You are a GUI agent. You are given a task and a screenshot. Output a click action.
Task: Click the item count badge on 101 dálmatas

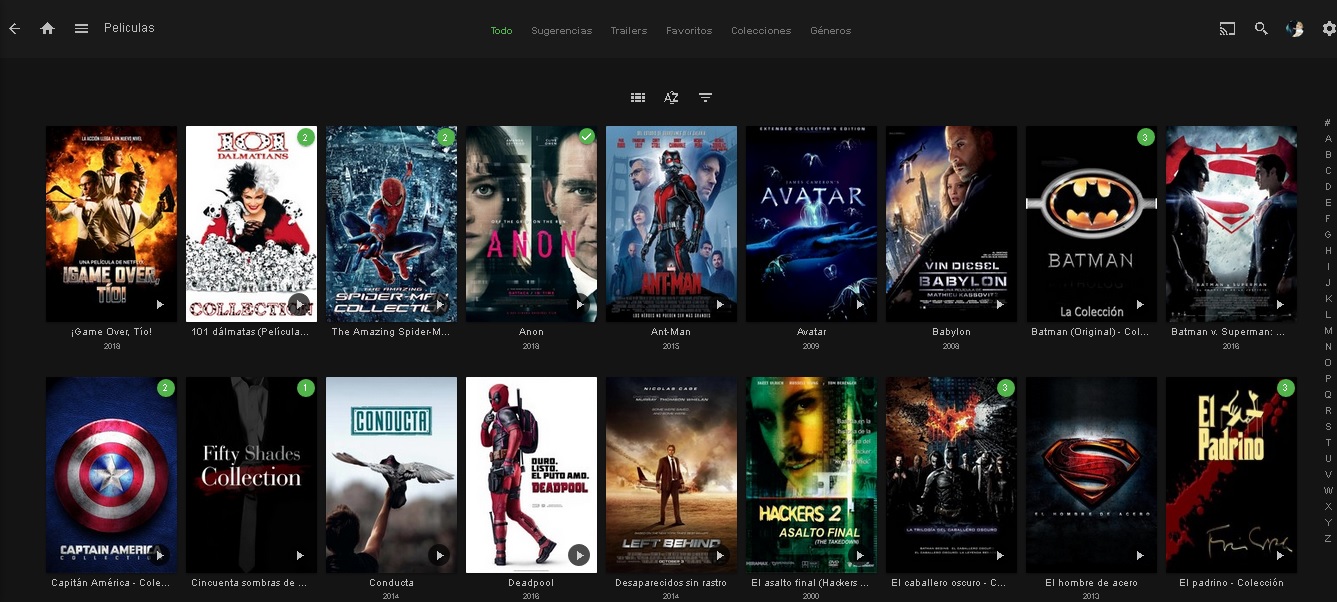[x=306, y=137]
